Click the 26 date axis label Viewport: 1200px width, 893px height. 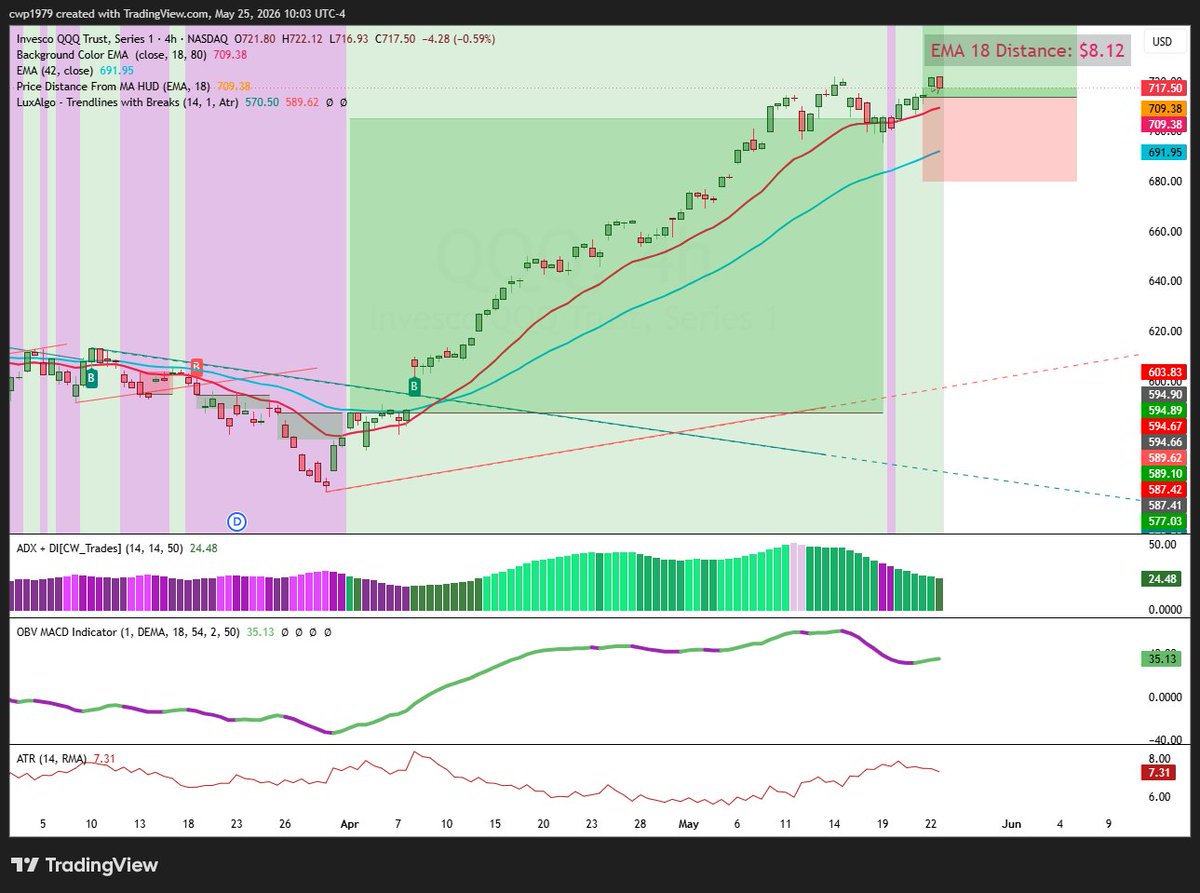pyautogui.click(x=284, y=825)
